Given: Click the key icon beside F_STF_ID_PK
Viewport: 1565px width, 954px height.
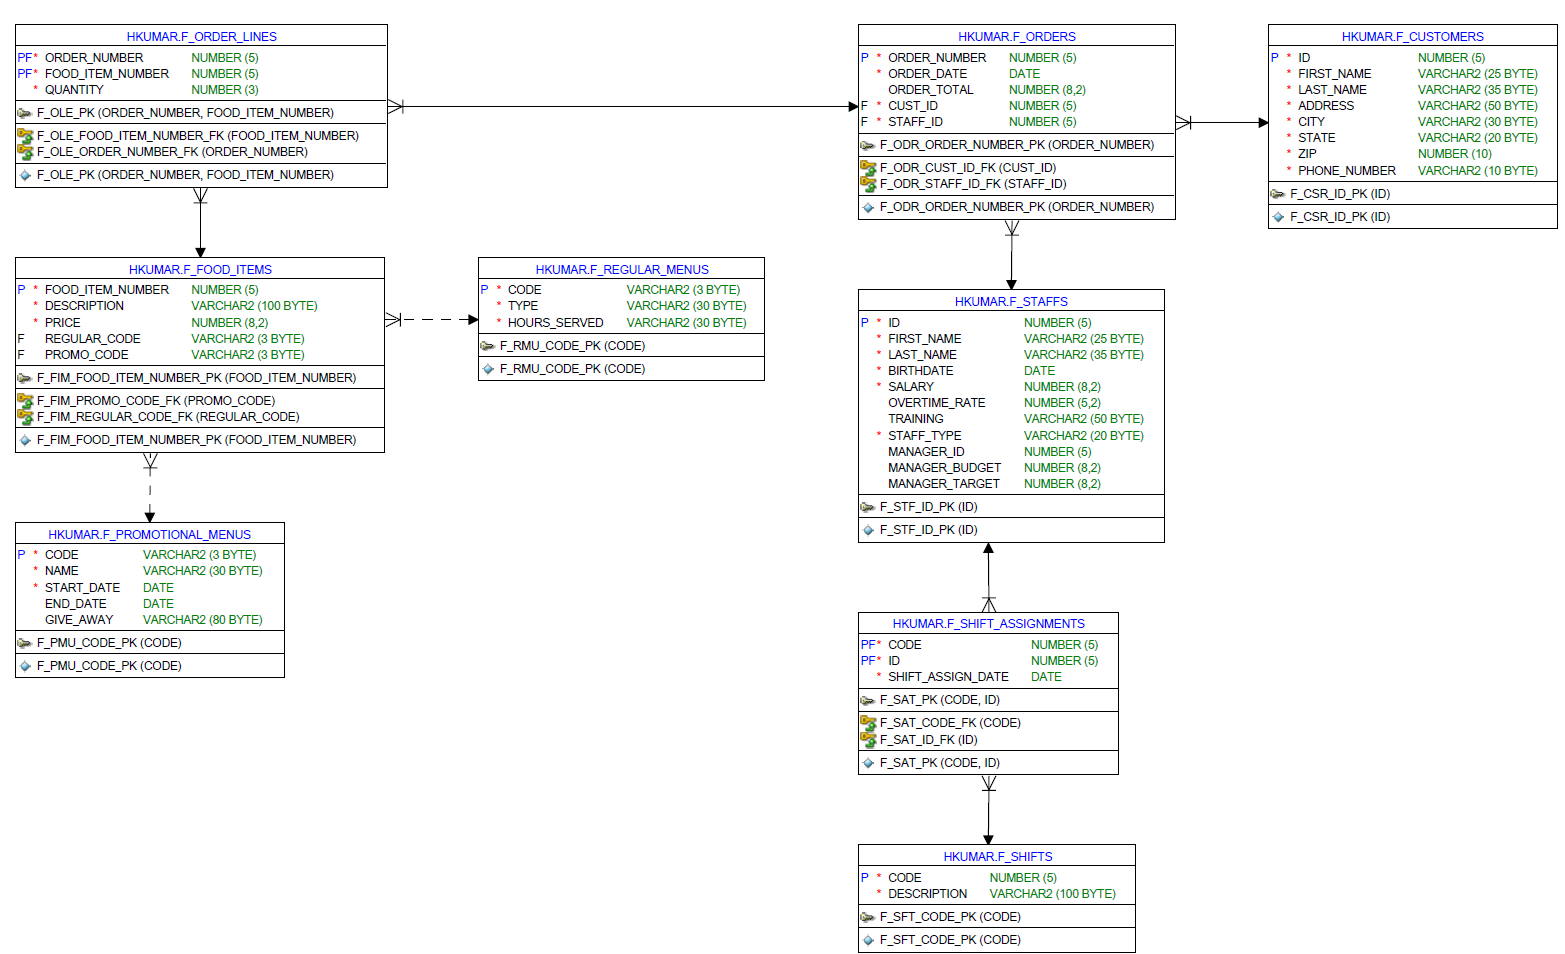Looking at the screenshot, I should 868,507.
